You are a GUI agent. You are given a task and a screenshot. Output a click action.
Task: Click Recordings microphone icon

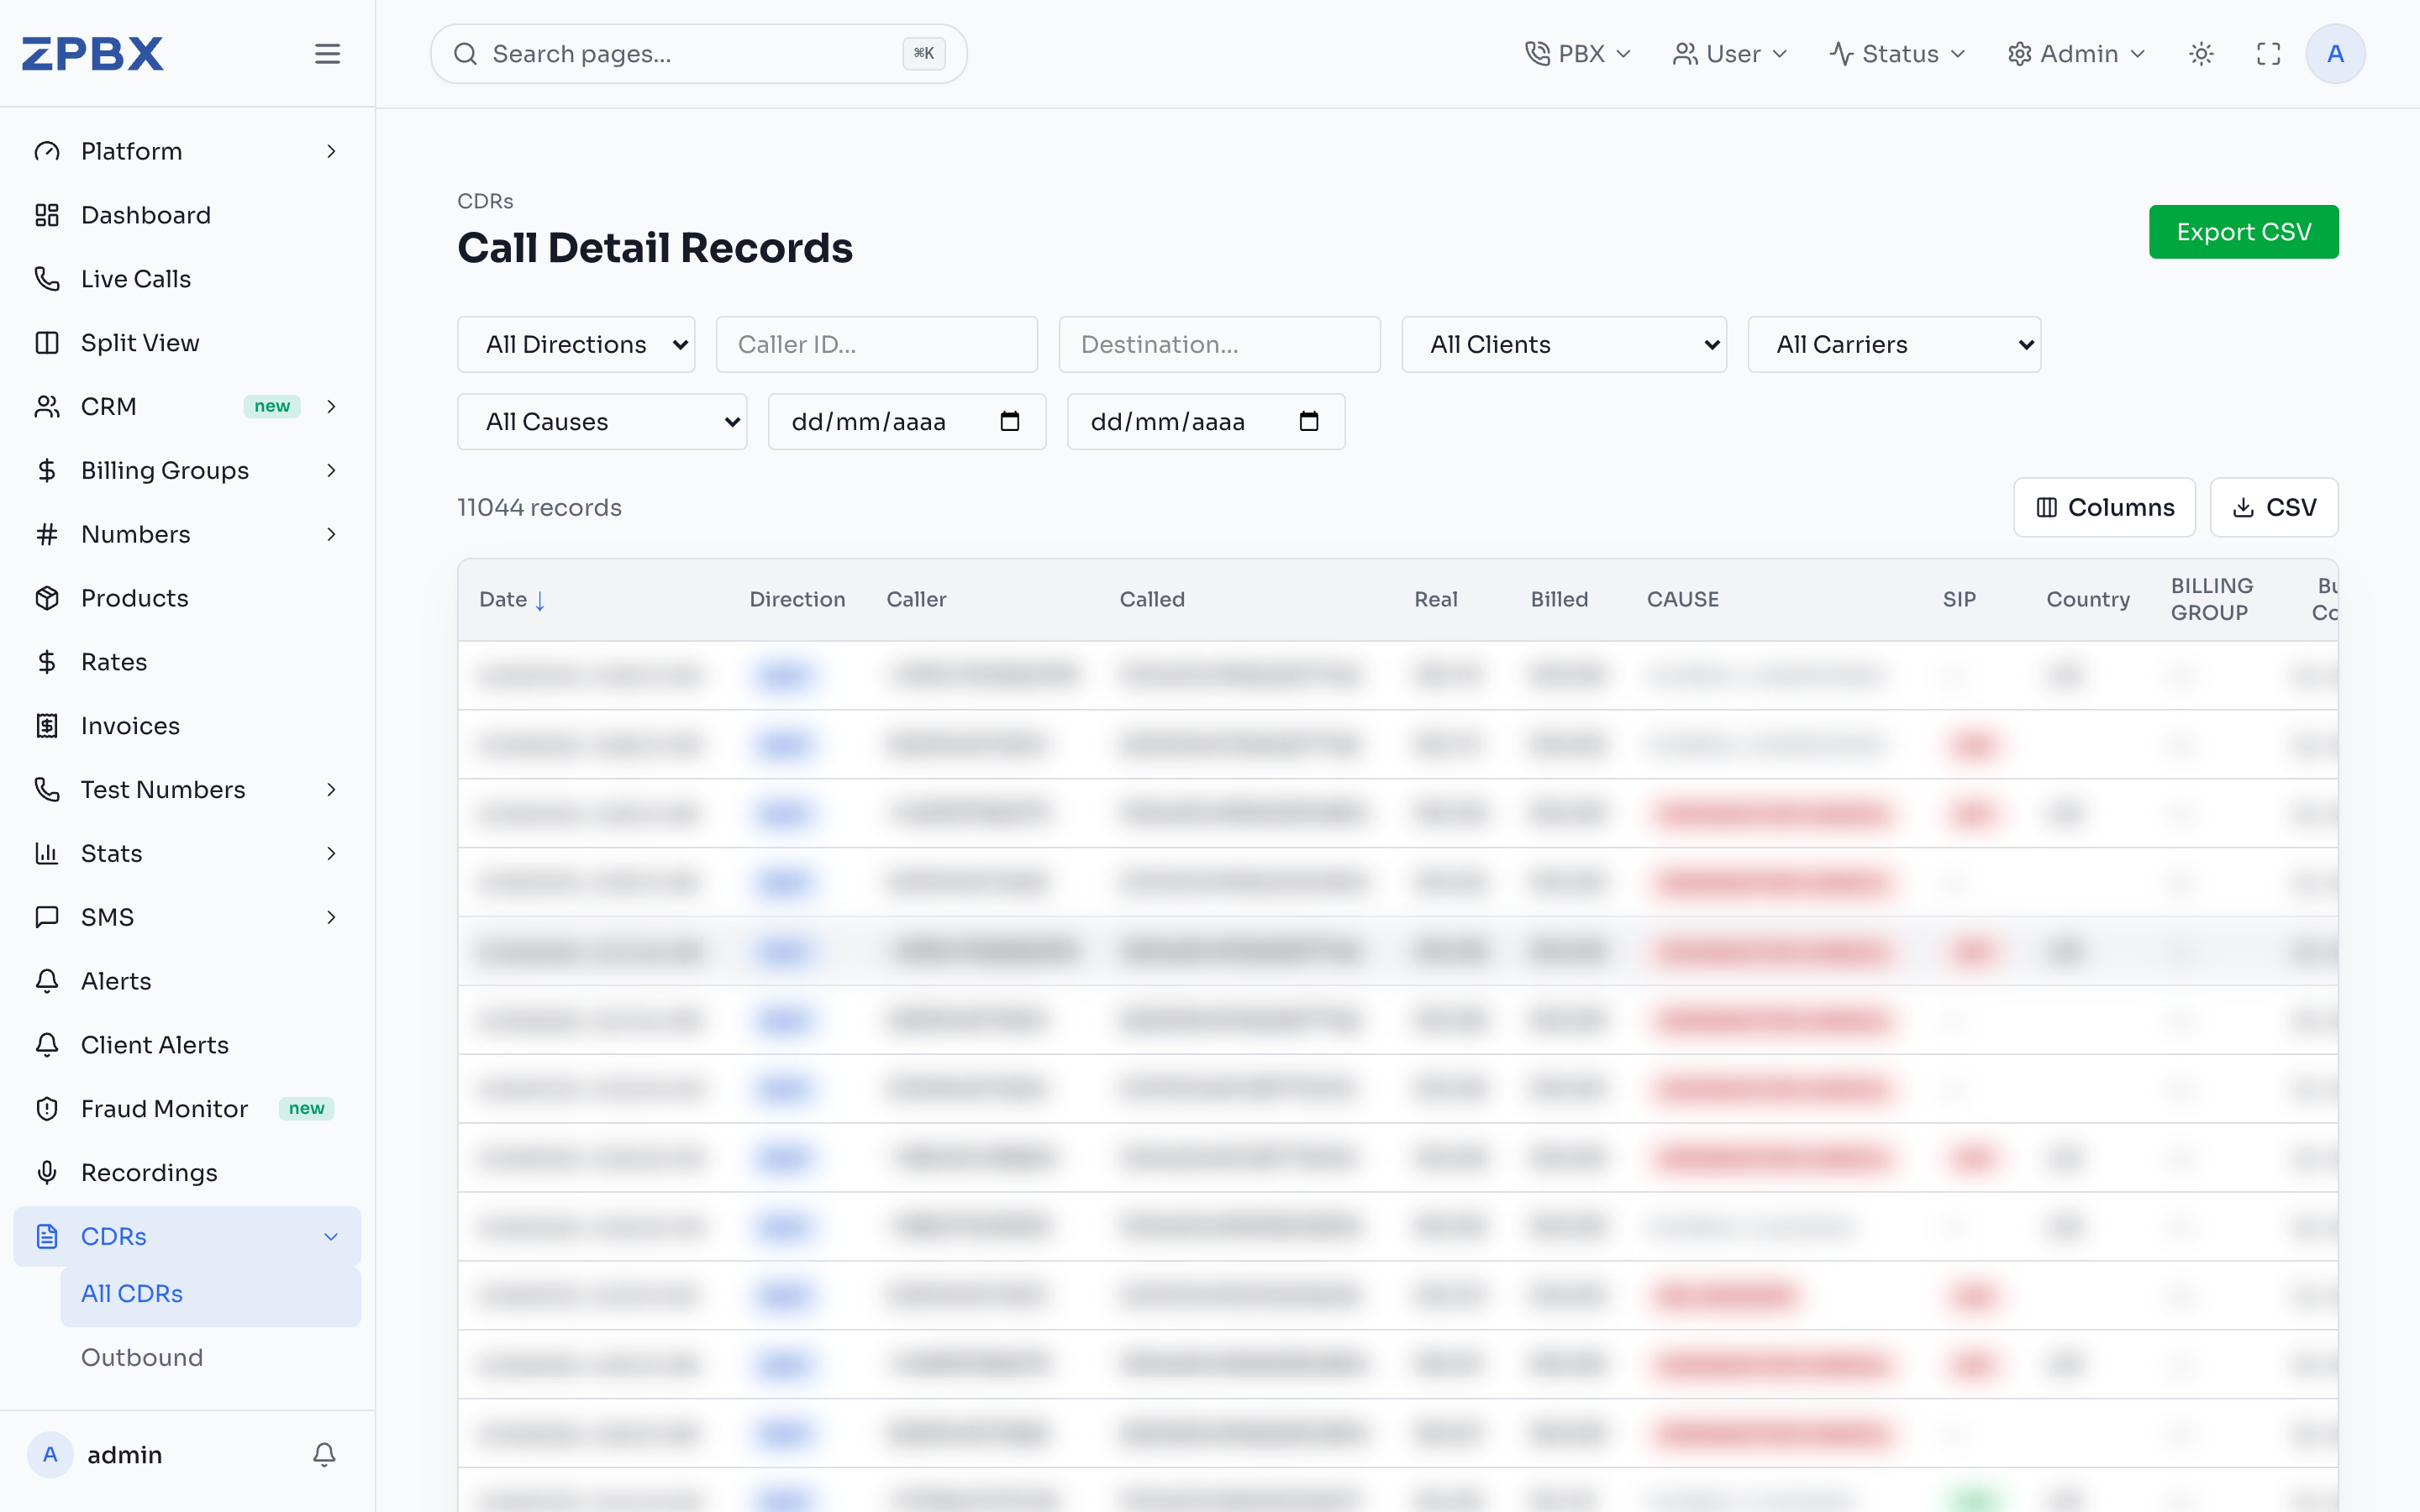(47, 1173)
